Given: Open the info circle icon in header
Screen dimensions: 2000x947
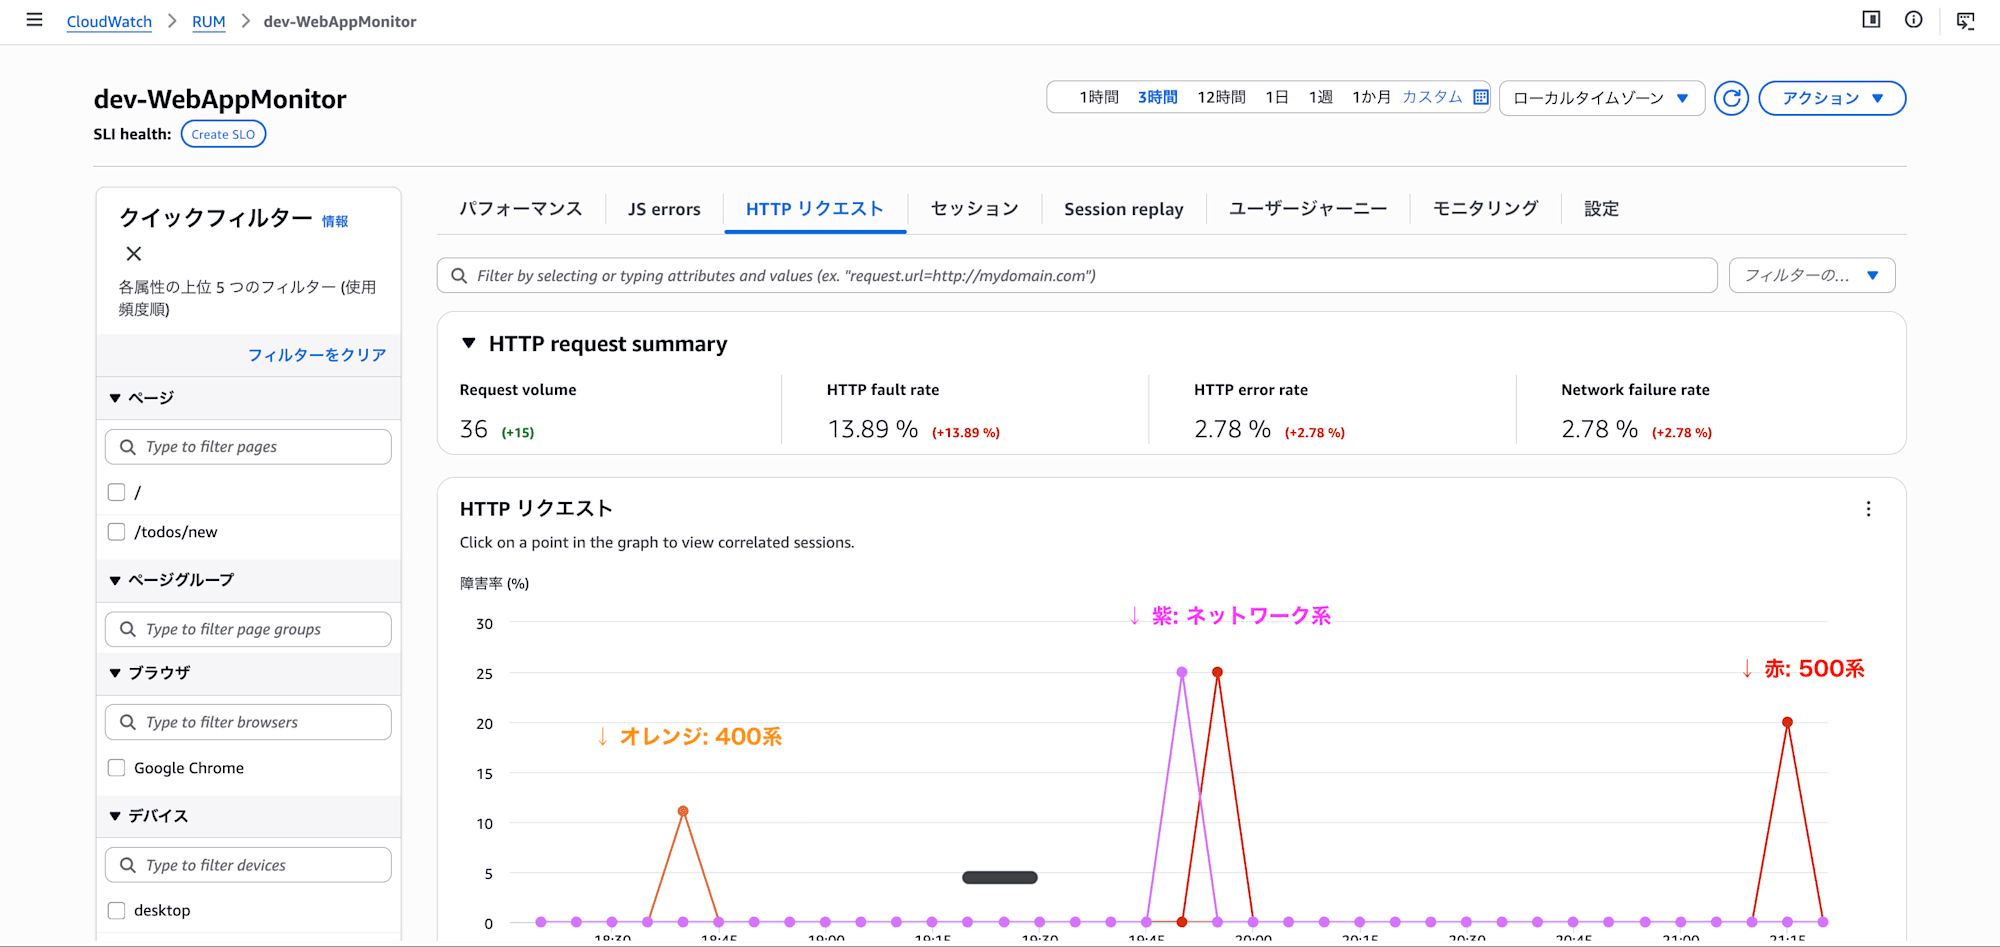Looking at the screenshot, I should click(x=1913, y=20).
